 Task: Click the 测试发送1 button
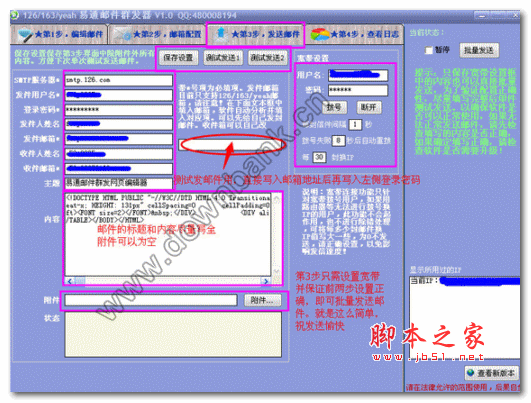(x=223, y=58)
